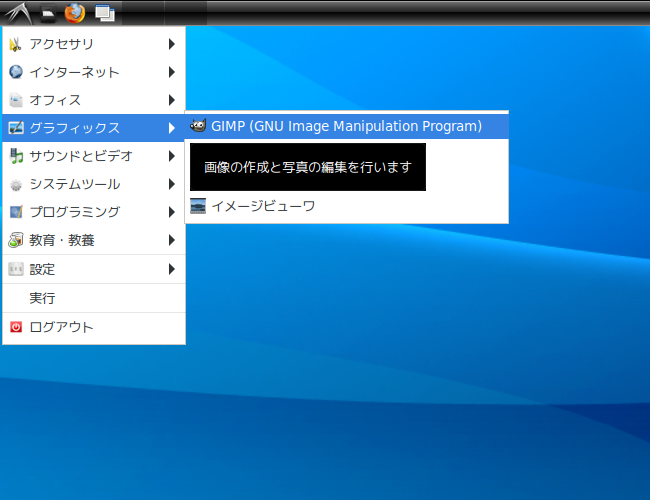650x500 pixels.
Task: Choose 実行 from the menu
Action: pos(94,298)
